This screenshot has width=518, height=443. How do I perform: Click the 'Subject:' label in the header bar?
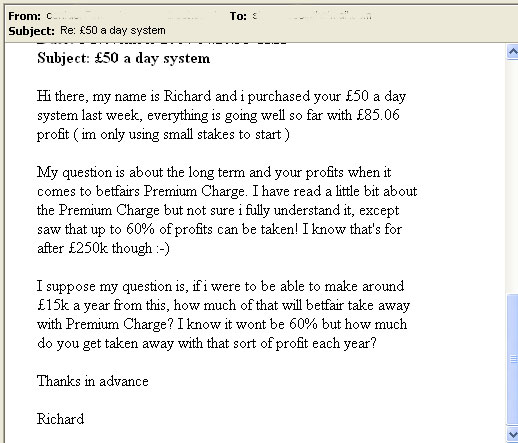tap(32, 31)
